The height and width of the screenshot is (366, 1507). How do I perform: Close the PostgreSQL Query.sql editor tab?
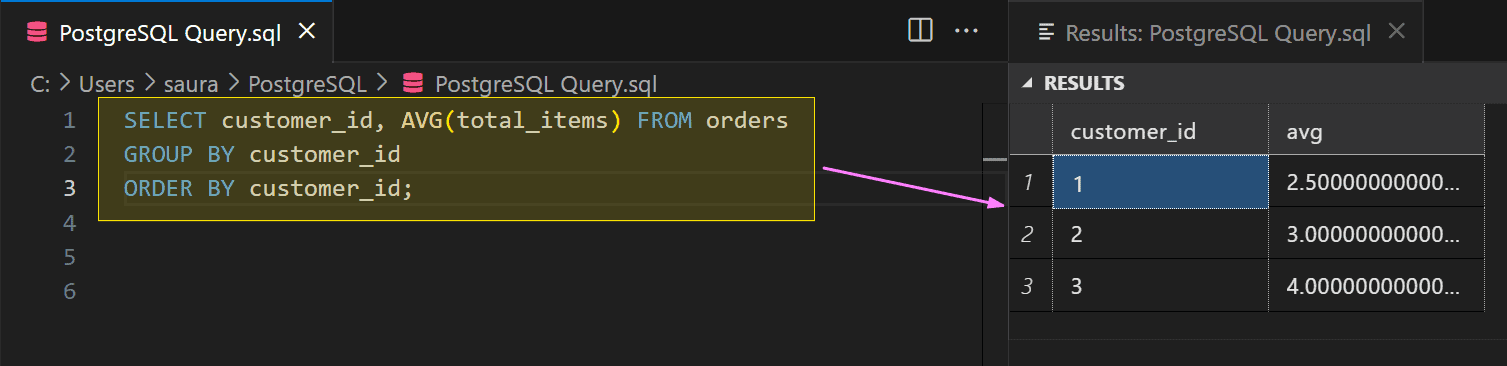pos(307,31)
